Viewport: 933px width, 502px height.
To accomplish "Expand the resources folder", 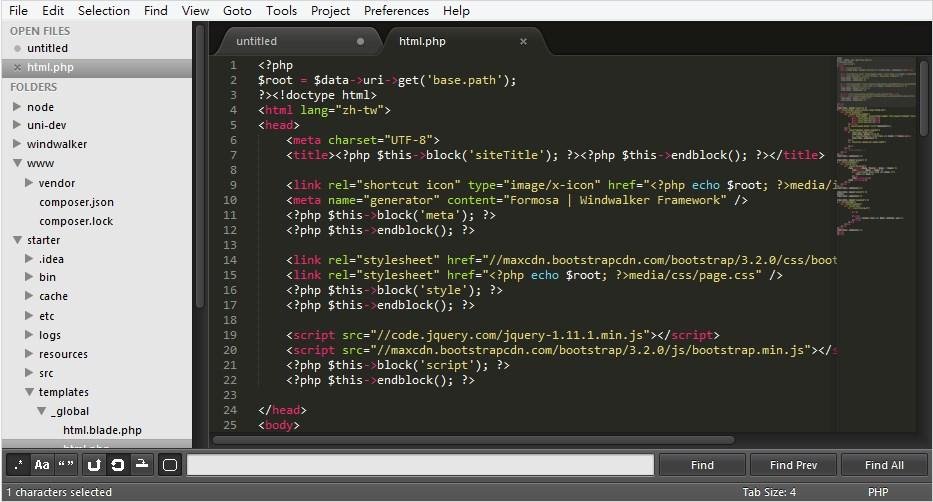I will pos(29,354).
